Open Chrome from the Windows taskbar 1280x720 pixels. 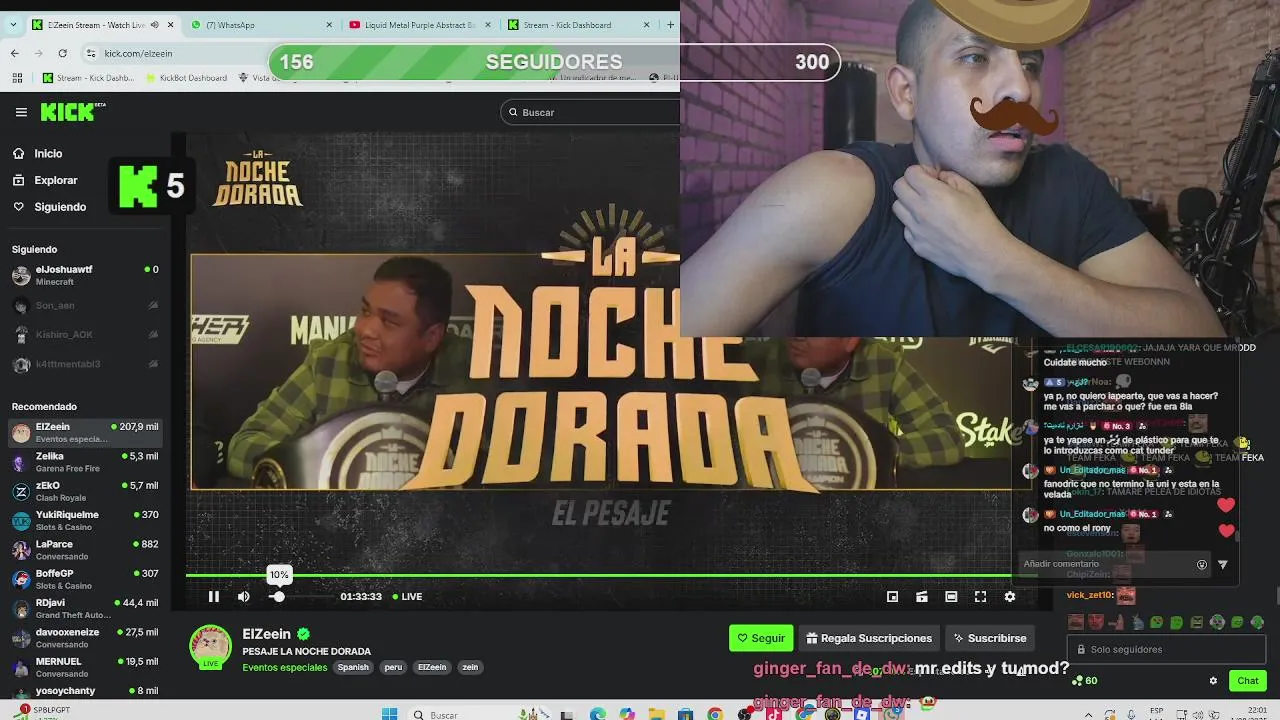click(x=715, y=714)
